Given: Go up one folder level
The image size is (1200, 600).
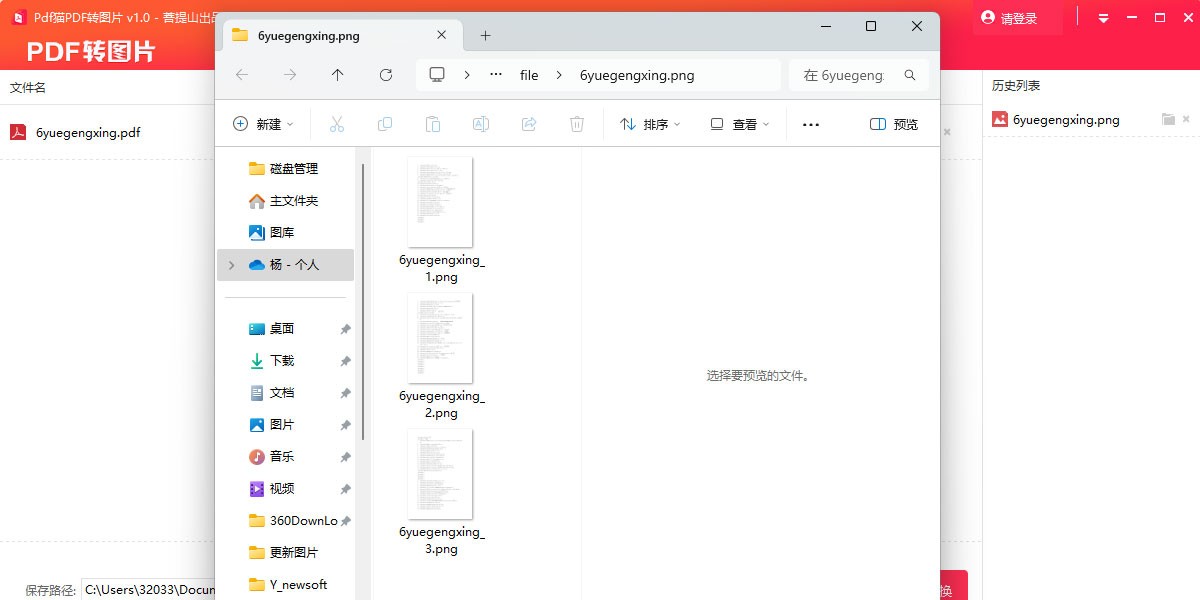Looking at the screenshot, I should (x=338, y=75).
